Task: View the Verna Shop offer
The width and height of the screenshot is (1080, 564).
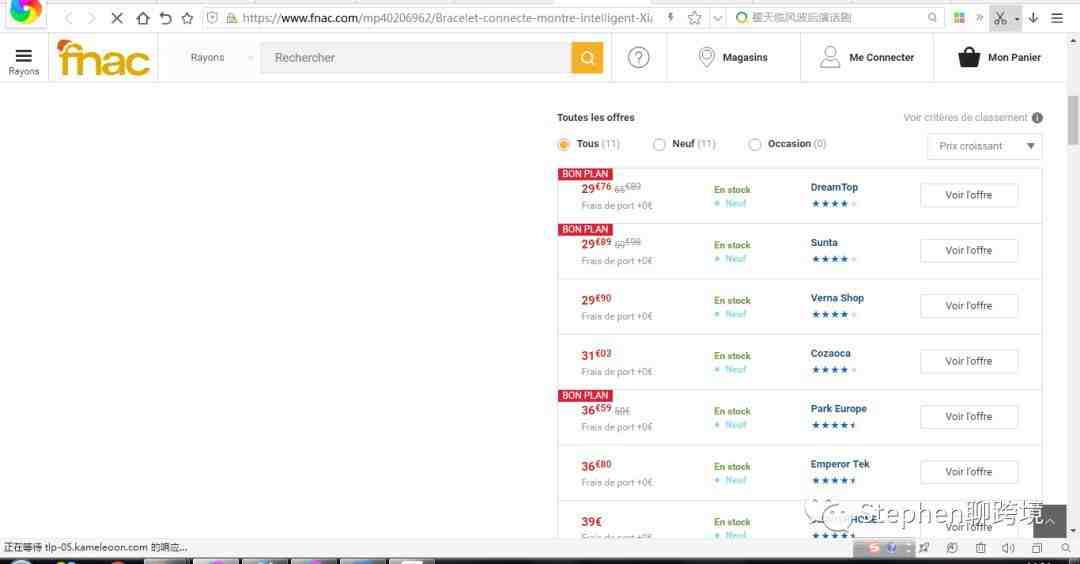Action: tap(968, 306)
